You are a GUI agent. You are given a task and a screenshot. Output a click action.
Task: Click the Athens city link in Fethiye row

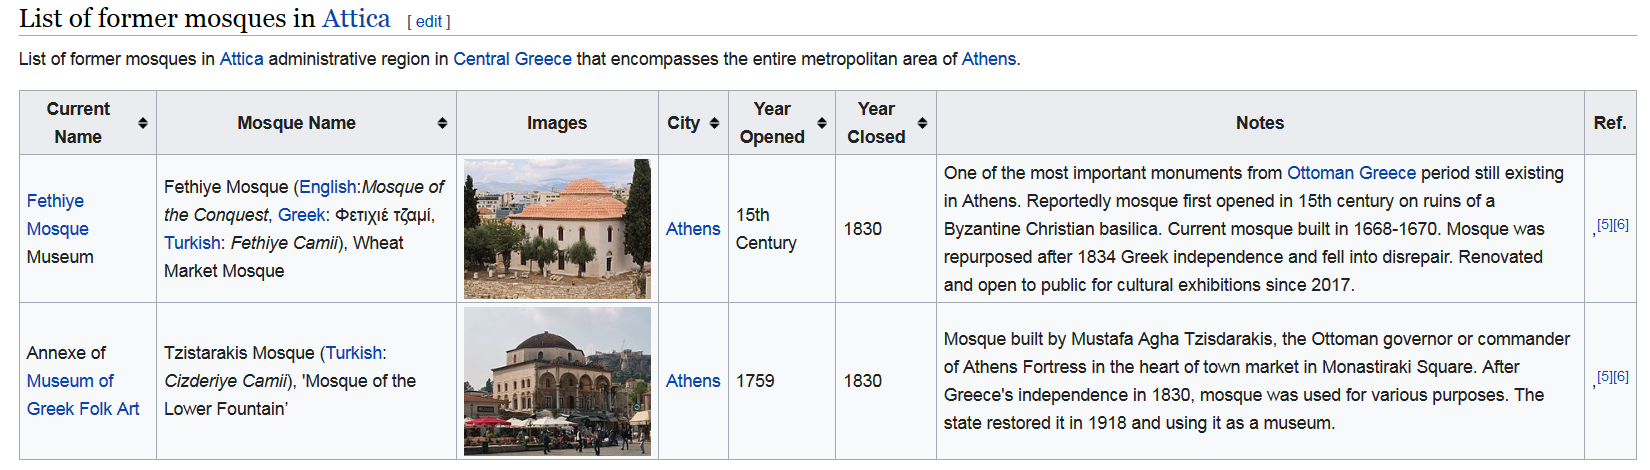point(693,229)
